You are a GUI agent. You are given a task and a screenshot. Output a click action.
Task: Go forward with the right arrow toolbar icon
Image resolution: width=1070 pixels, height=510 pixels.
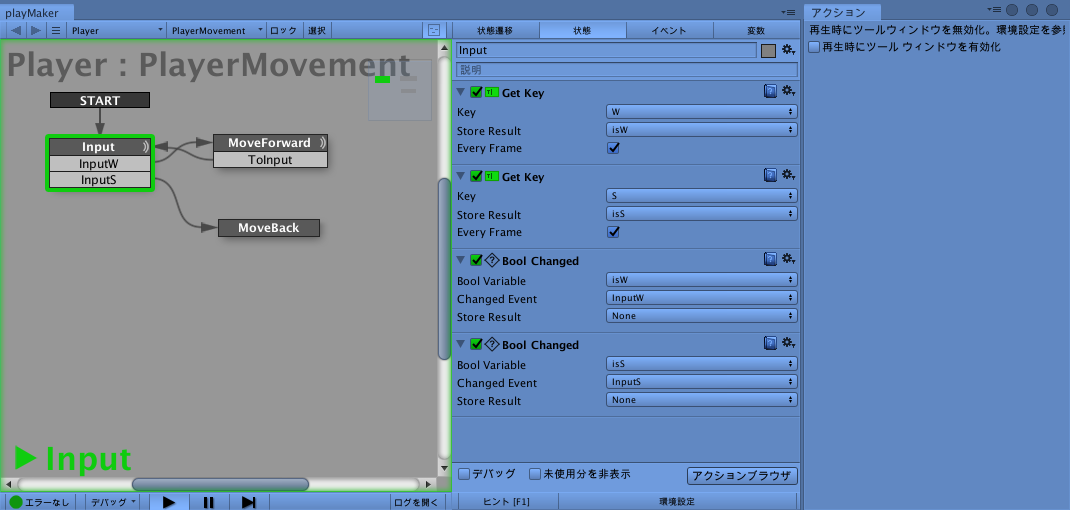[36, 30]
